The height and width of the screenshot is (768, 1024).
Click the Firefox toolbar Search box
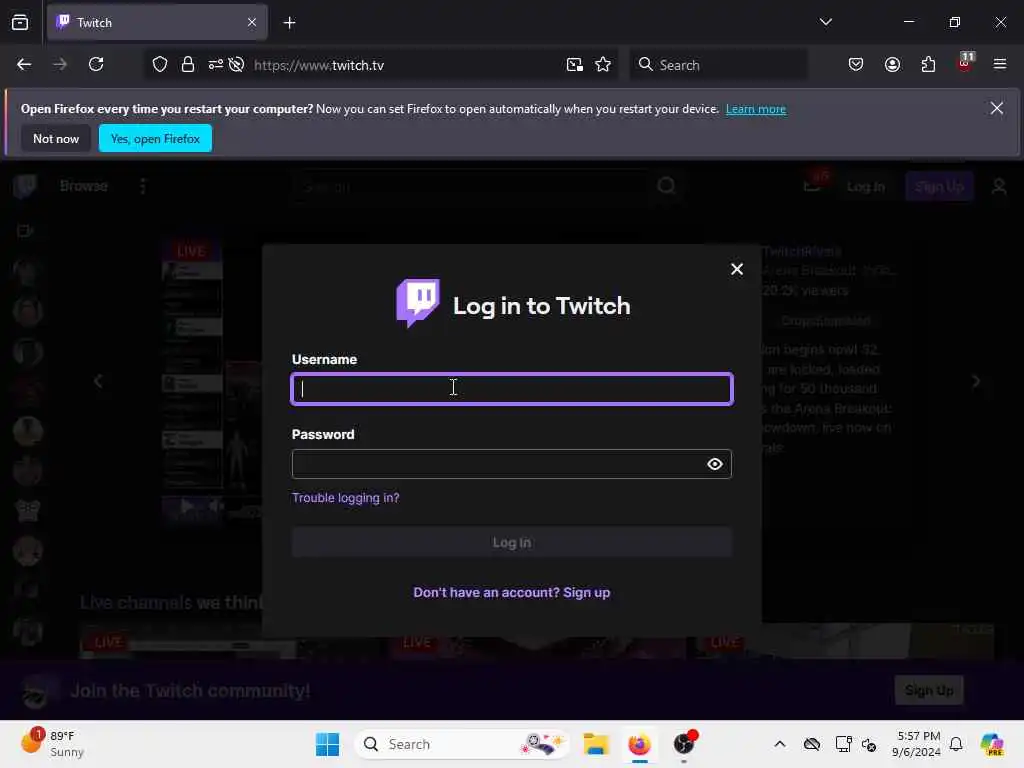pyautogui.click(x=718, y=65)
